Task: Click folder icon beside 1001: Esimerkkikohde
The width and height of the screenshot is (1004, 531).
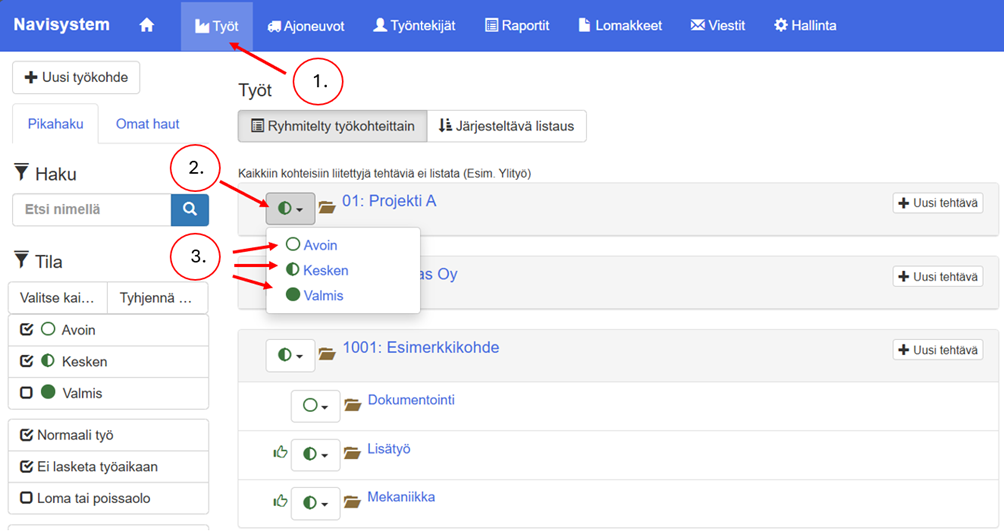Action: point(327,354)
